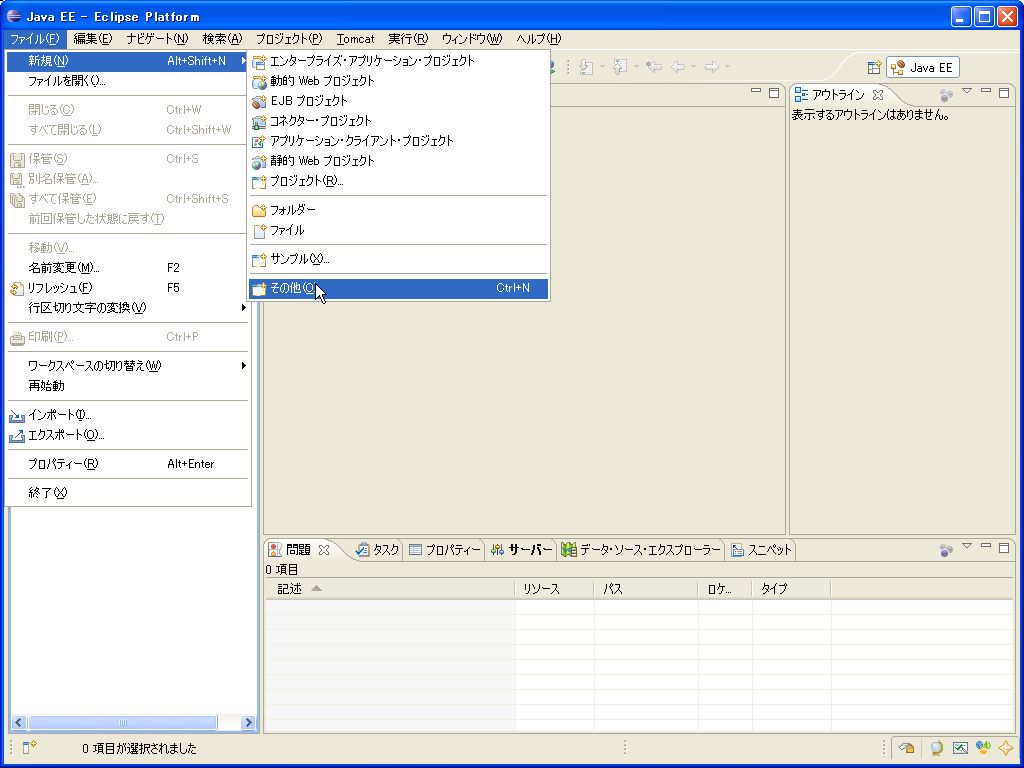Close the 問題 tab with its X
Viewport: 1024px width, 768px height.
[323, 550]
